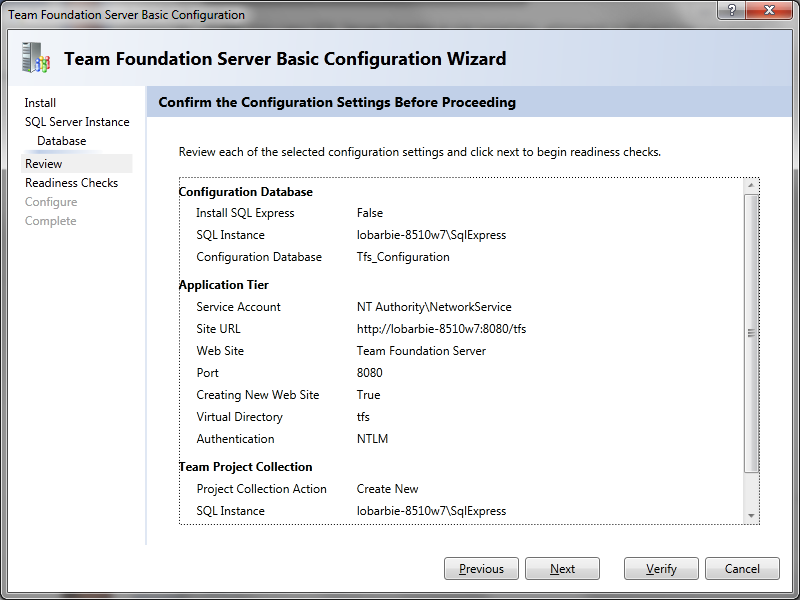The width and height of the screenshot is (800, 600).
Task: Select the Application Tier section heading
Action: (x=224, y=285)
